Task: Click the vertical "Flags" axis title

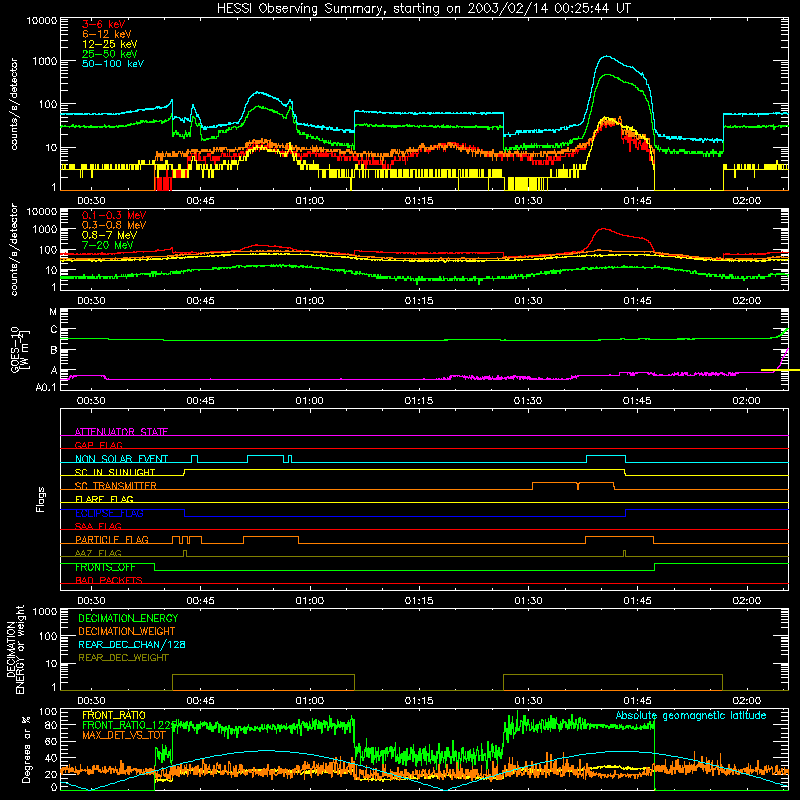Action: 41,499
